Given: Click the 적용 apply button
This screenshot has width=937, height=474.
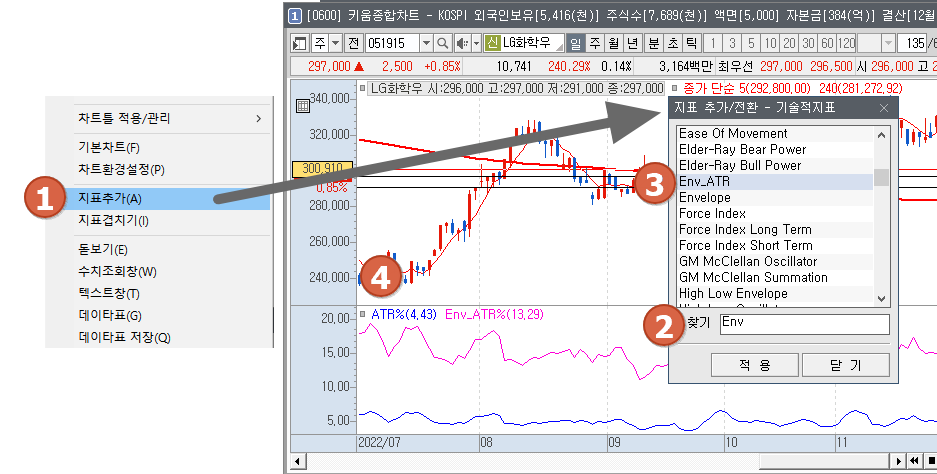Looking at the screenshot, I should click(755, 365).
